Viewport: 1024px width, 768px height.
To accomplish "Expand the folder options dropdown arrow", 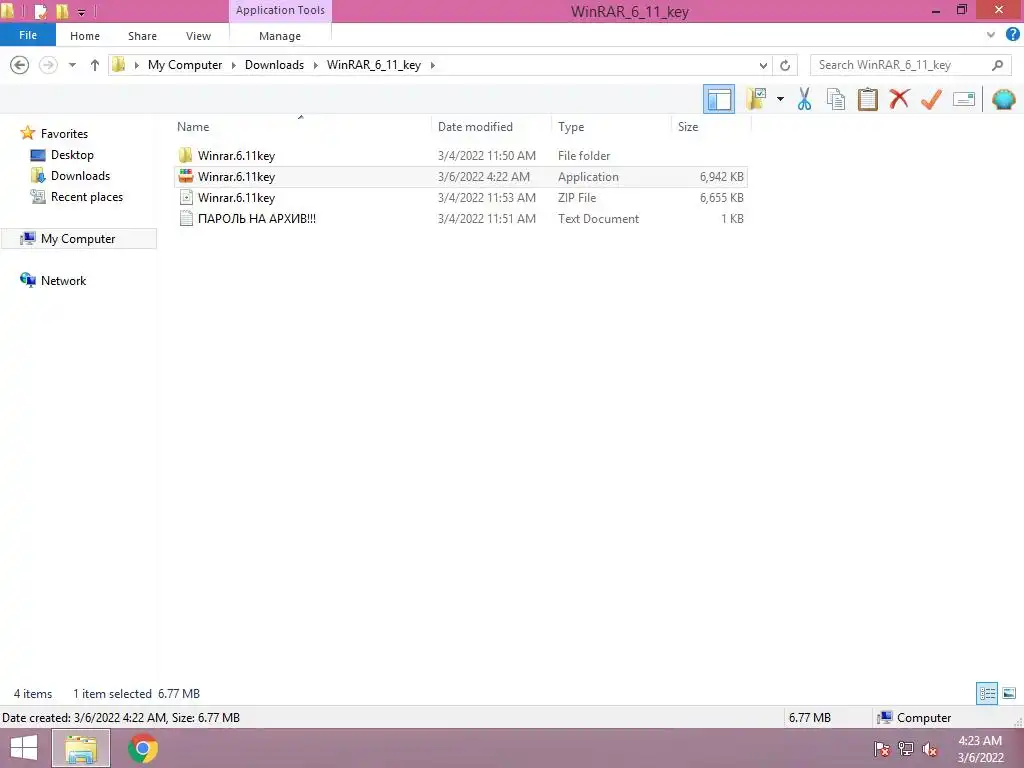I will coord(780,99).
